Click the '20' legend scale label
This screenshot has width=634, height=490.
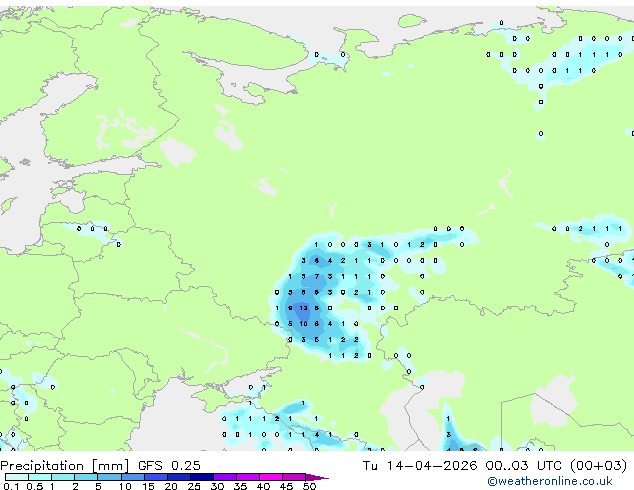[x=171, y=486]
